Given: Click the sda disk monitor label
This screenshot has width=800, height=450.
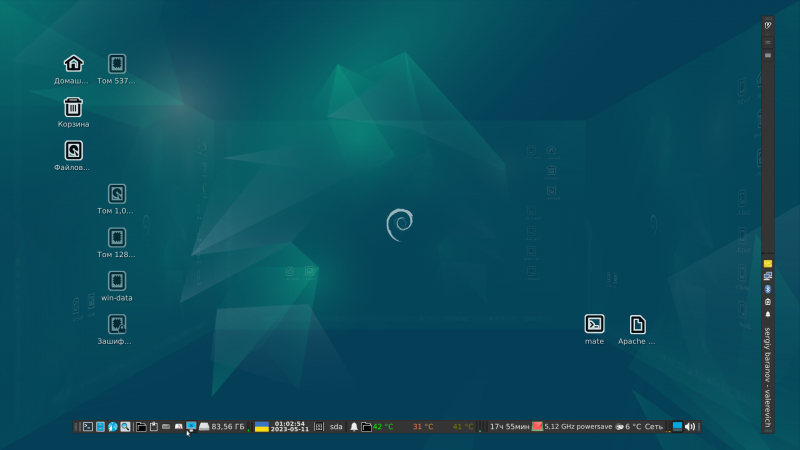Looking at the screenshot, I should tap(336, 426).
